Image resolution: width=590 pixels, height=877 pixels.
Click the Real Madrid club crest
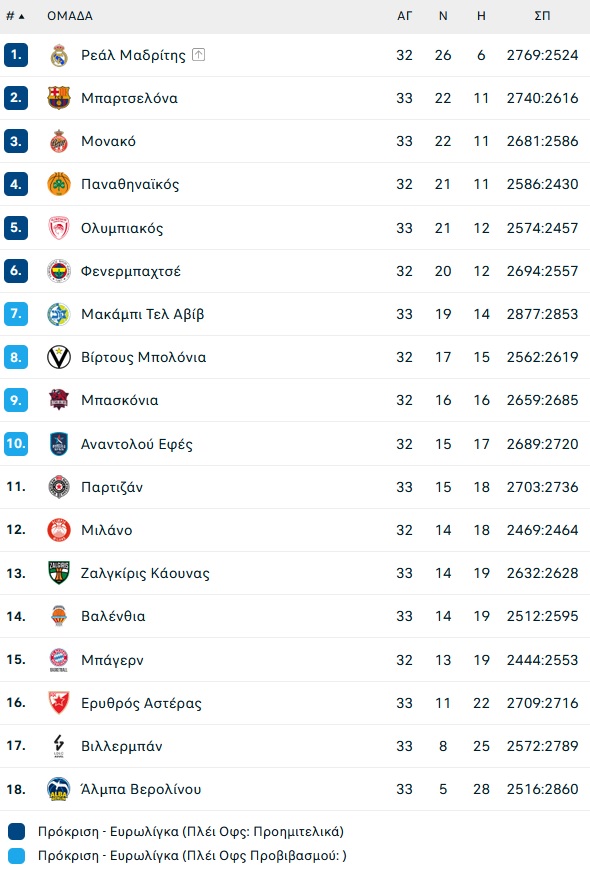(x=59, y=55)
